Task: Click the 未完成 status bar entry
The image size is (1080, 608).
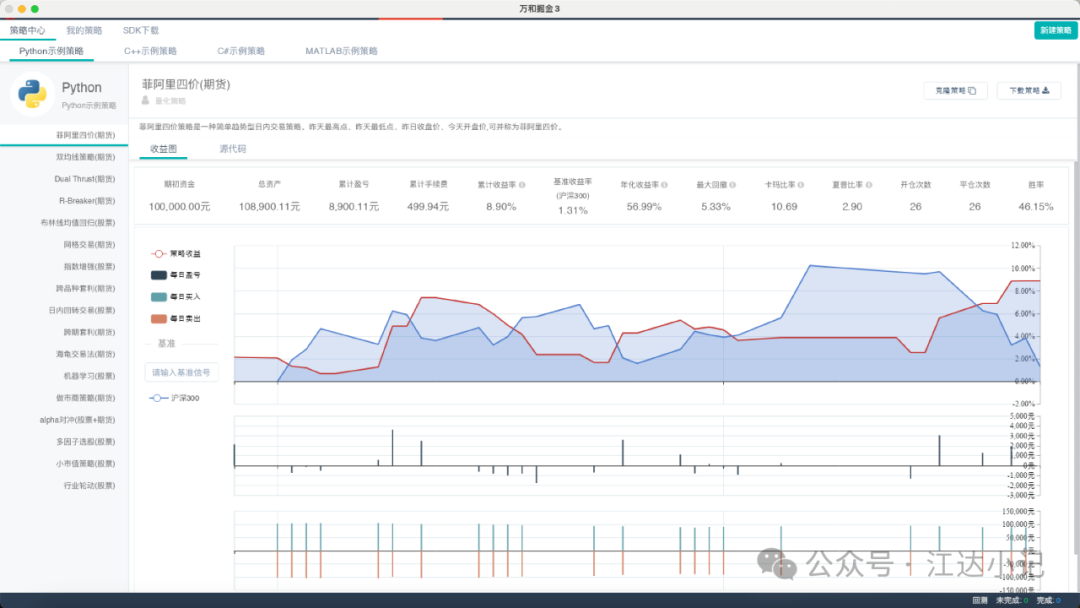Action: (1012, 600)
